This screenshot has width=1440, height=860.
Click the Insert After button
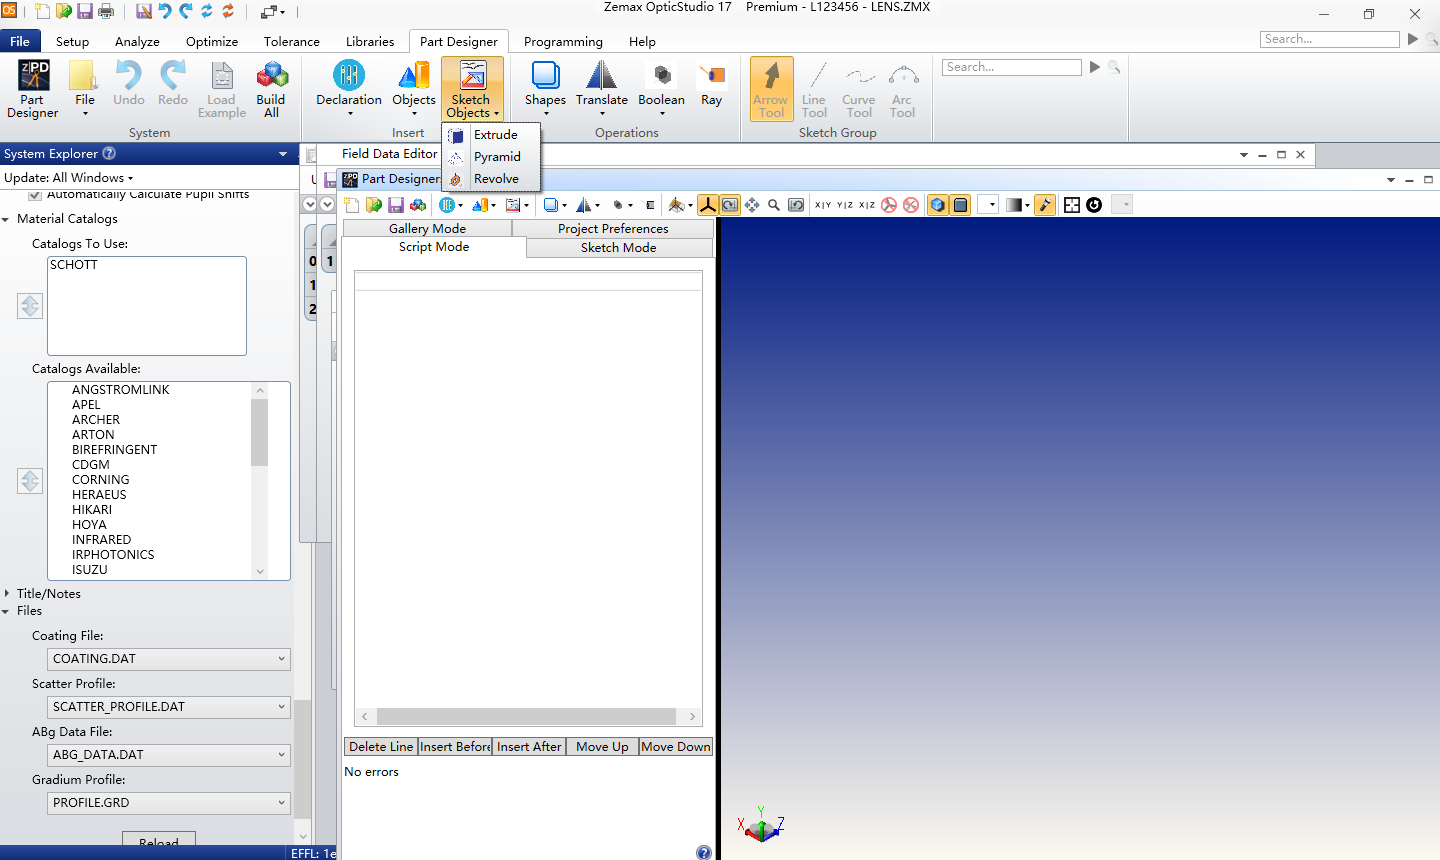529,747
